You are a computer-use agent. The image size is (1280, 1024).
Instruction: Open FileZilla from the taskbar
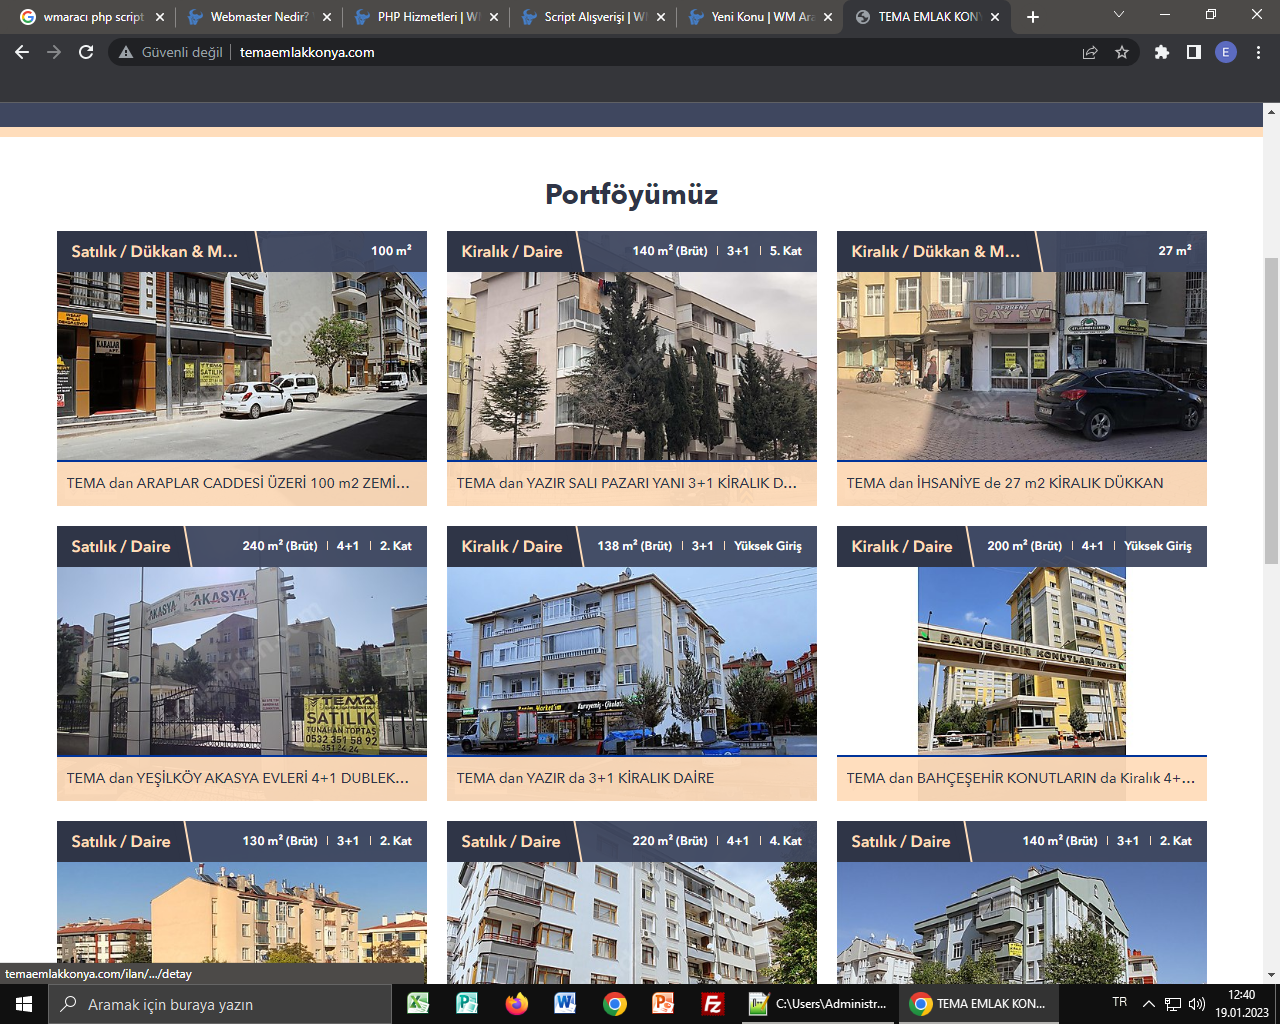[x=713, y=1004]
